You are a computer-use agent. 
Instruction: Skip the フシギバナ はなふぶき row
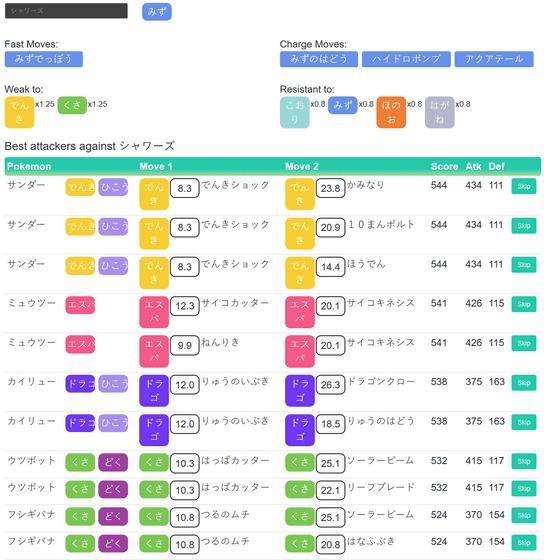524,543
